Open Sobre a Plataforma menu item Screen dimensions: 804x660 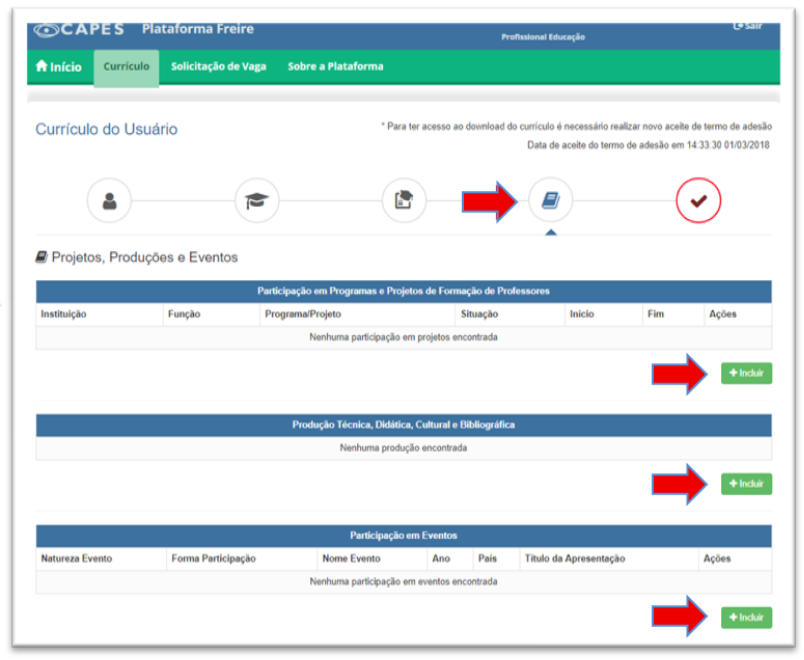point(335,67)
